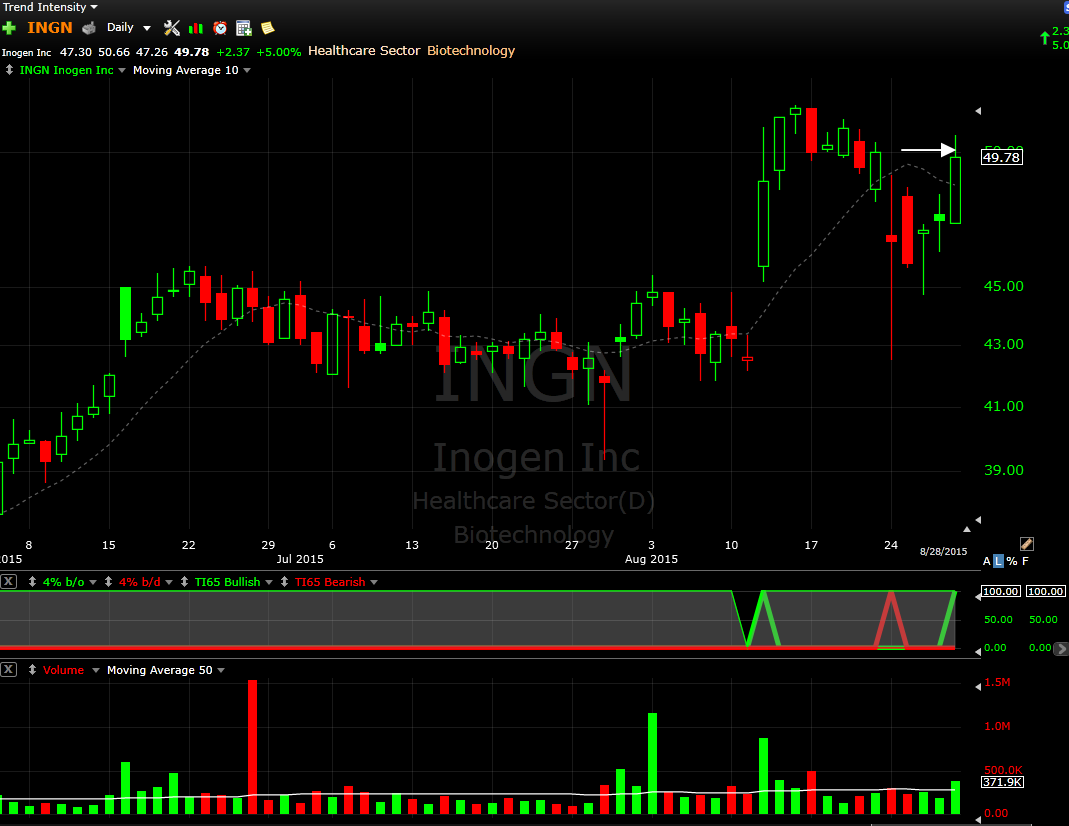Click the bar-chart style indicator icon
The height and width of the screenshot is (826, 1069).
pos(196,28)
